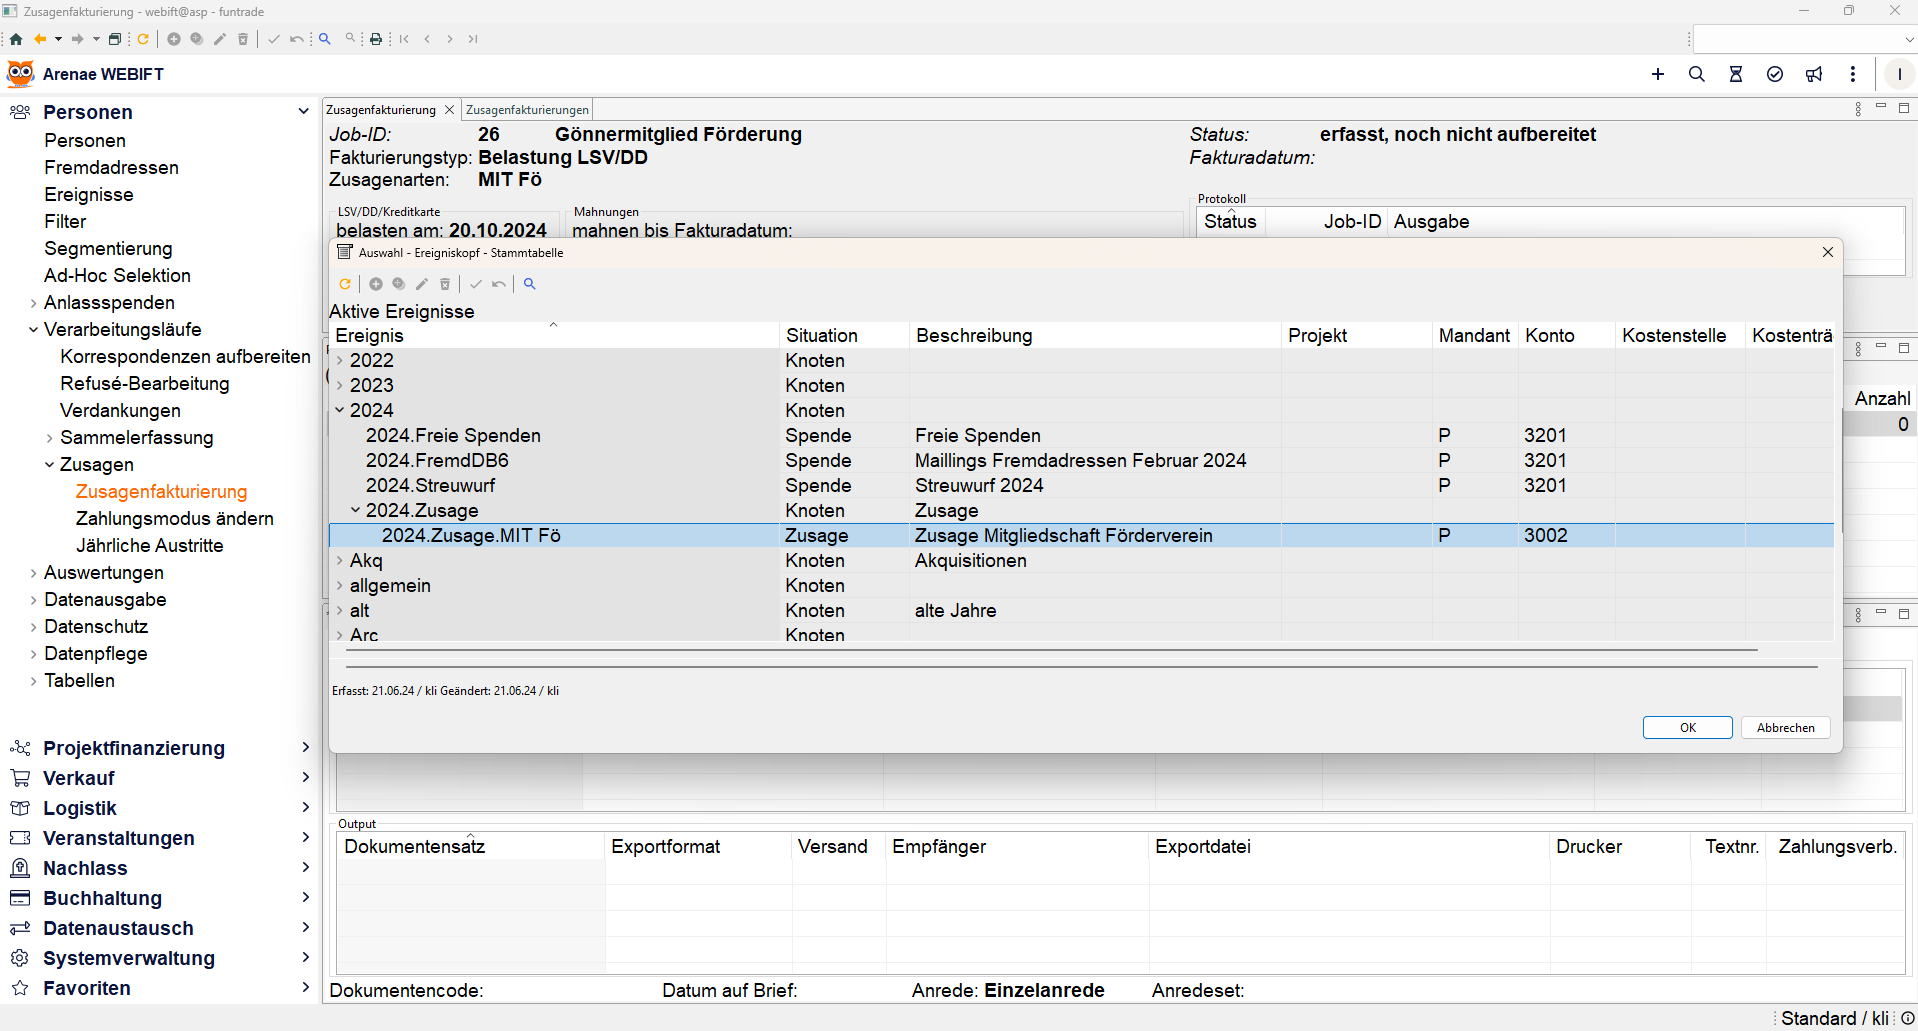This screenshot has height=1031, width=1918.
Task: Click the Abbrechen button
Action: 1785,728
